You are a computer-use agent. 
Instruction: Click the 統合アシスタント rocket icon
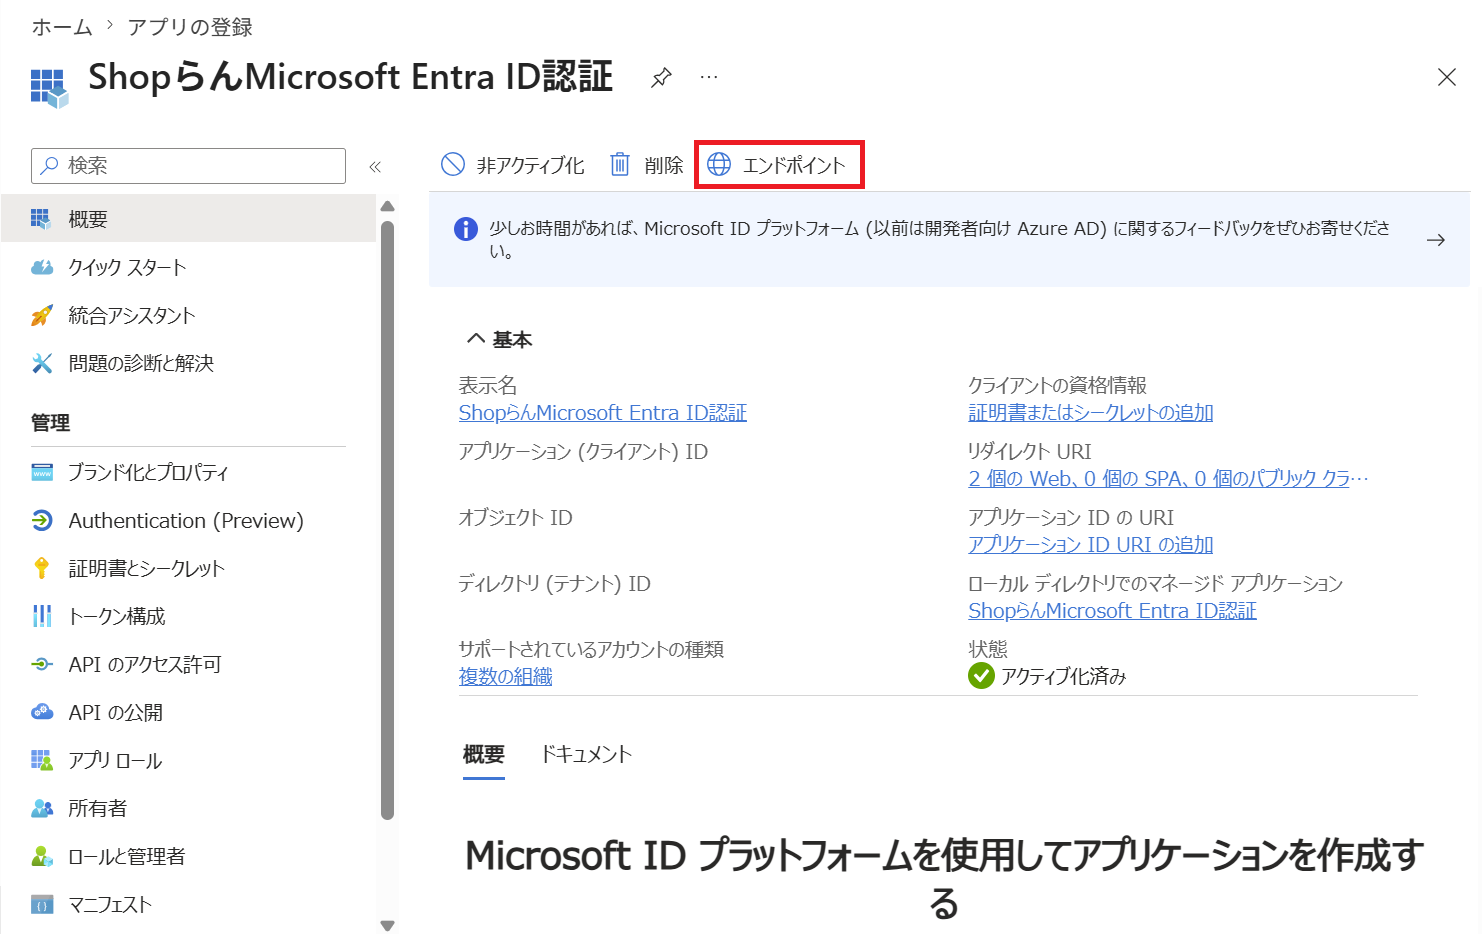[41, 315]
